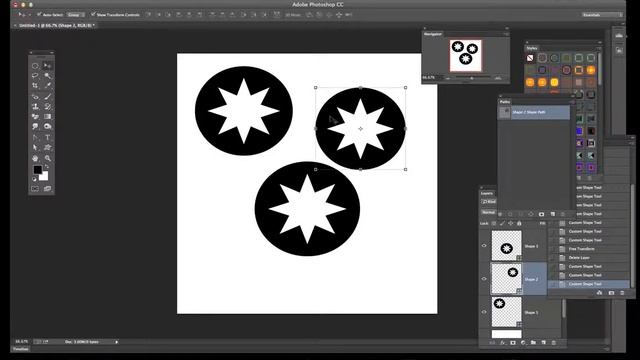The image size is (640, 360).
Task: Toggle lock position in Layers panel
Action: point(511,223)
